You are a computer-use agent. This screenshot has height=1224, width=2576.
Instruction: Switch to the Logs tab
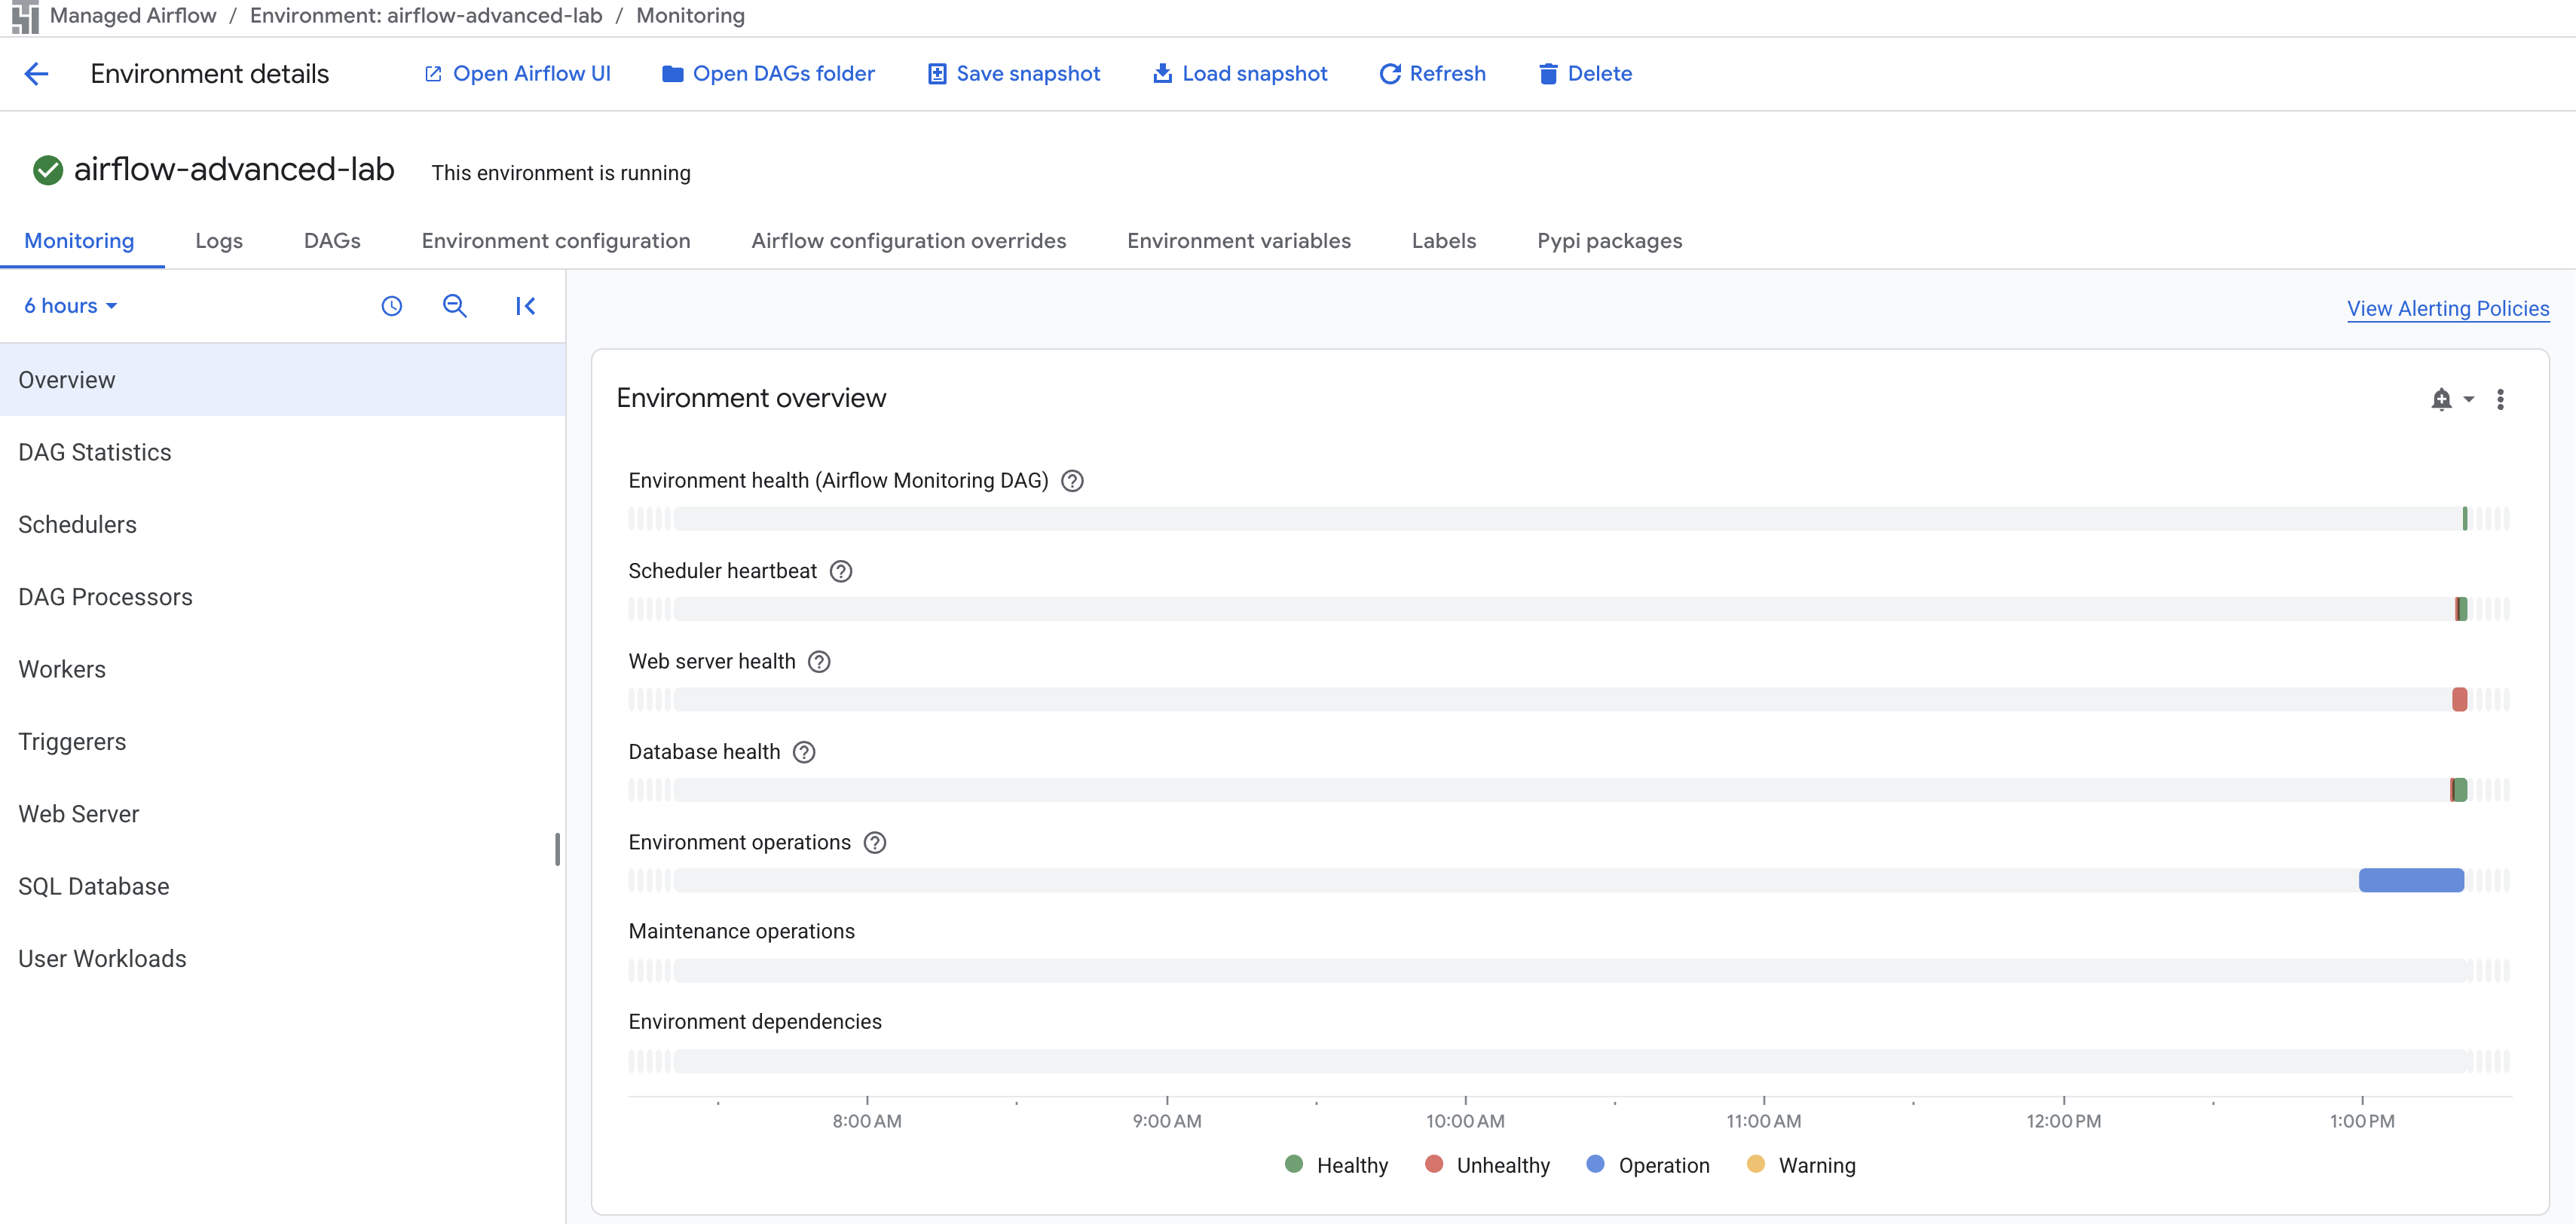[x=219, y=240]
